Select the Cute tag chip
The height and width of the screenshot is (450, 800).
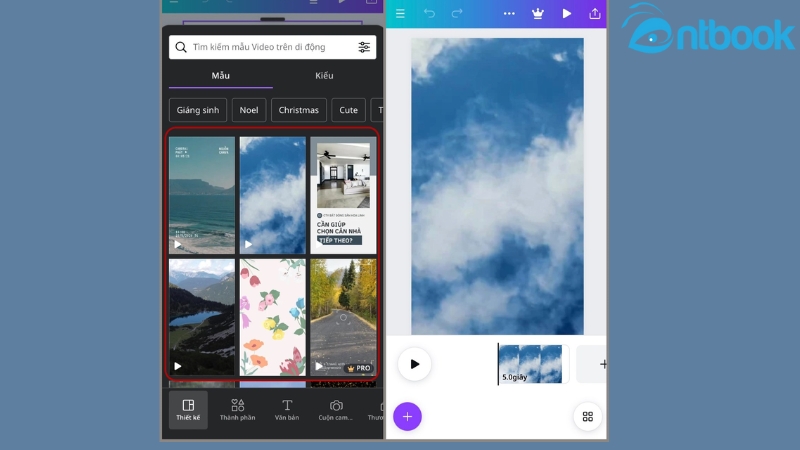pyautogui.click(x=348, y=110)
